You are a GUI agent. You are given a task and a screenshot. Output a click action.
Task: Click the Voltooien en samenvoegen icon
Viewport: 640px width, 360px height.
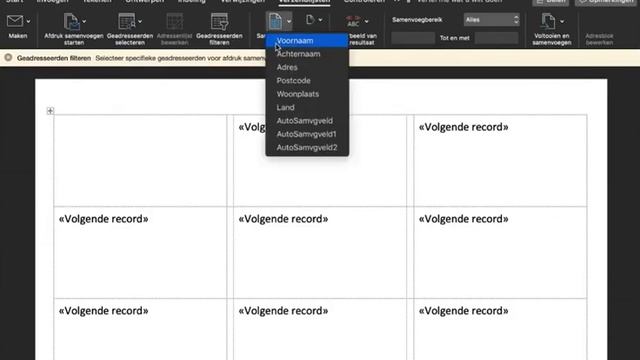tap(548, 21)
